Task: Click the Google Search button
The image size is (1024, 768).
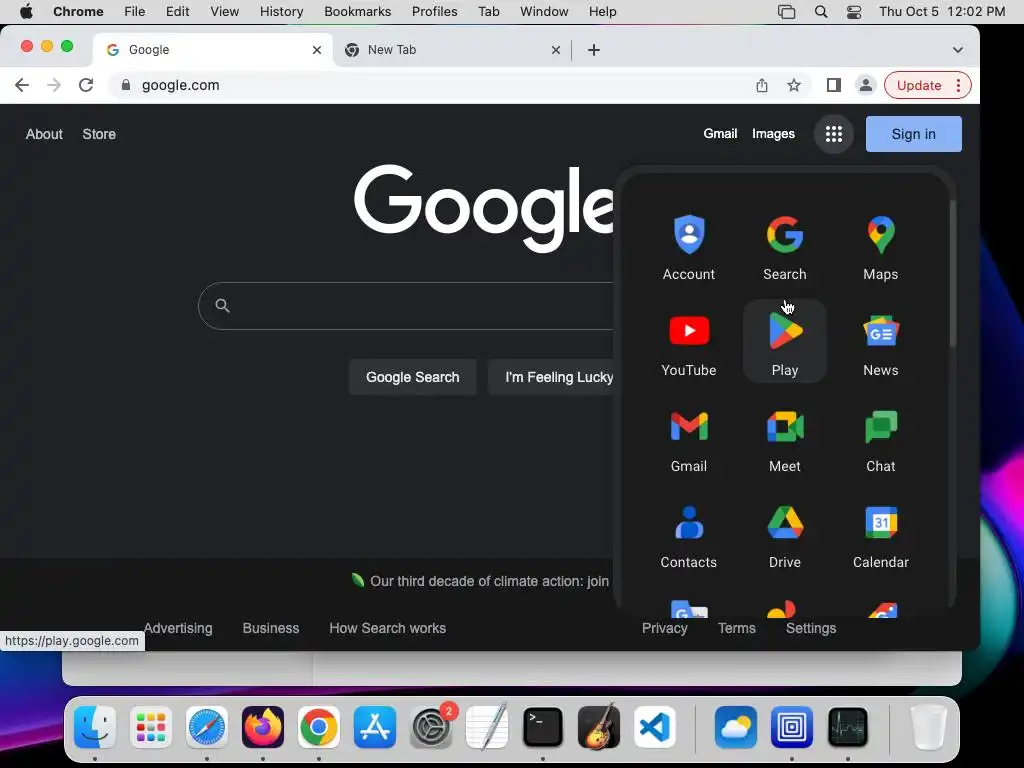Action: 412,377
